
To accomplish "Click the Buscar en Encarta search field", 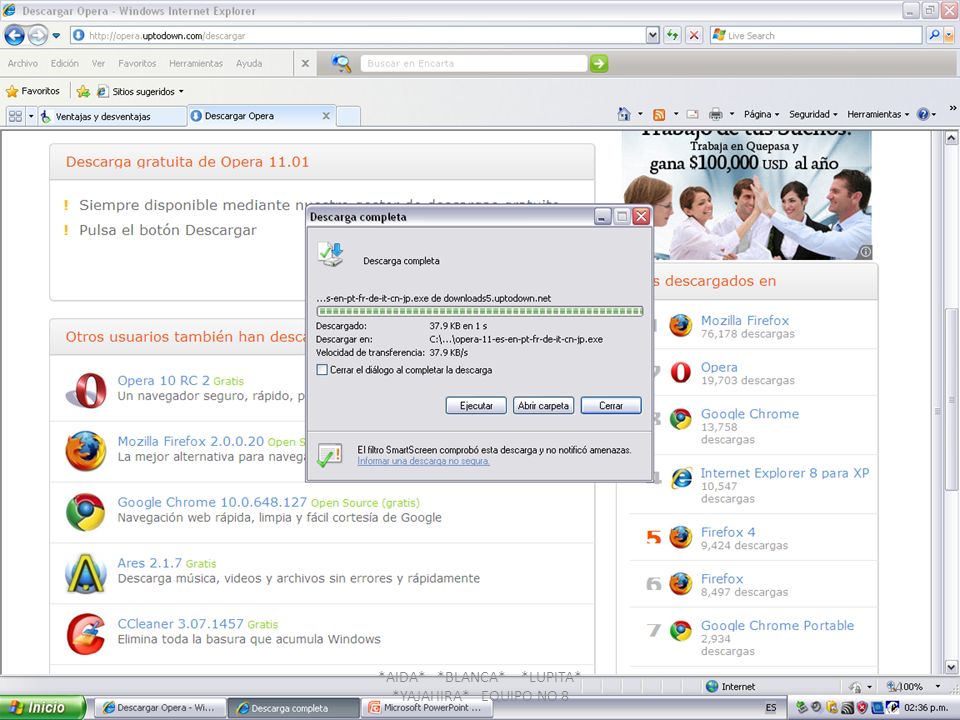I will [x=473, y=63].
